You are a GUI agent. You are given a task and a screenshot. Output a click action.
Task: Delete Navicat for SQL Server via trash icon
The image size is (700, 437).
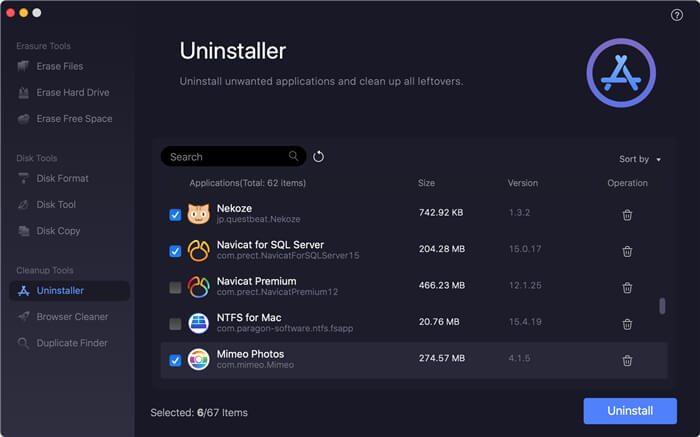627,251
